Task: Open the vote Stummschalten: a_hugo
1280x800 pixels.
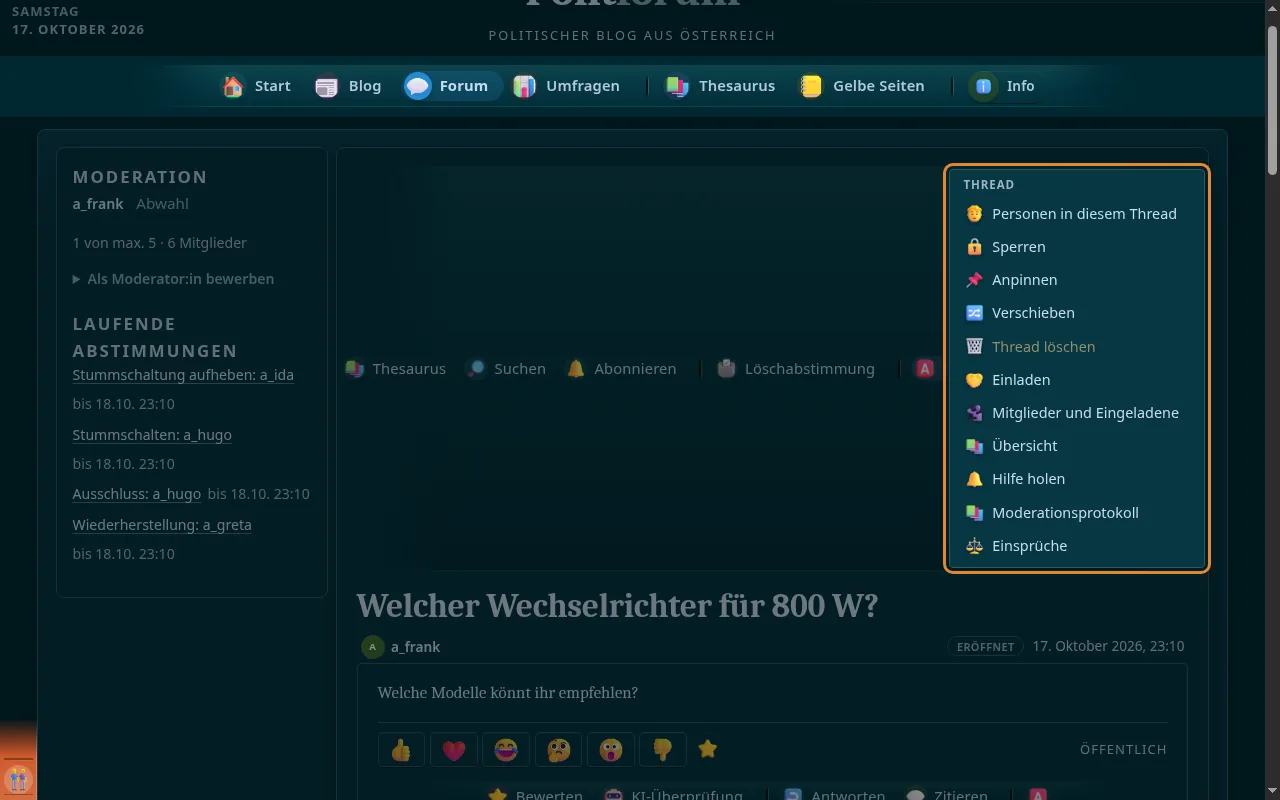Action: click(x=152, y=435)
